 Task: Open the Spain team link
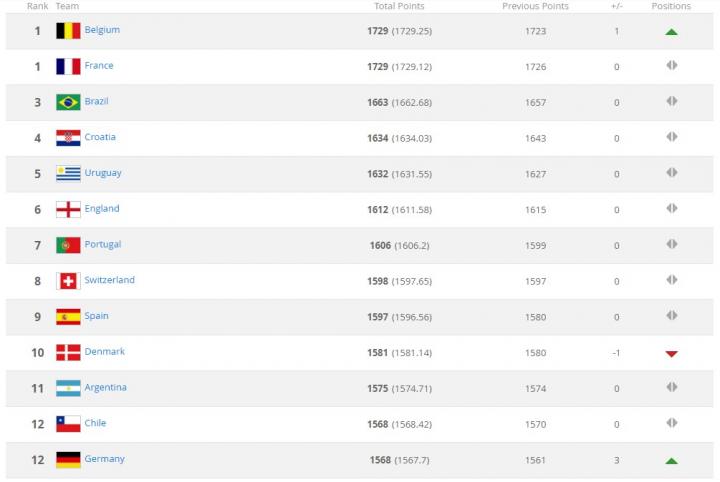[97, 316]
